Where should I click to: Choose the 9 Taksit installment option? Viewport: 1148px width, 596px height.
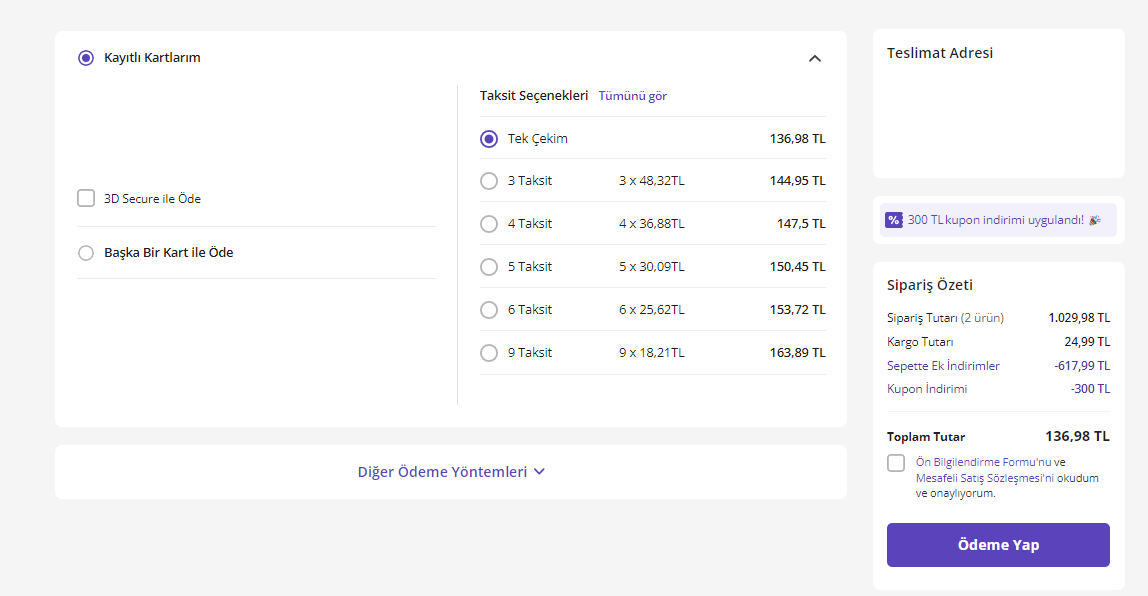click(489, 353)
